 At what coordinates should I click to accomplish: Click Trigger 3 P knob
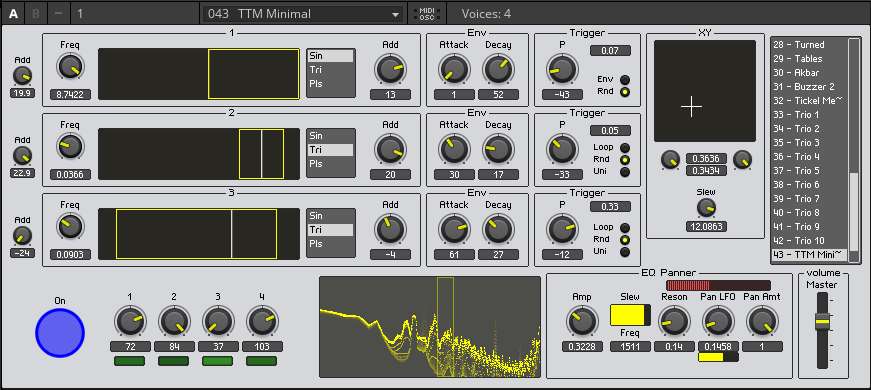[x=562, y=230]
